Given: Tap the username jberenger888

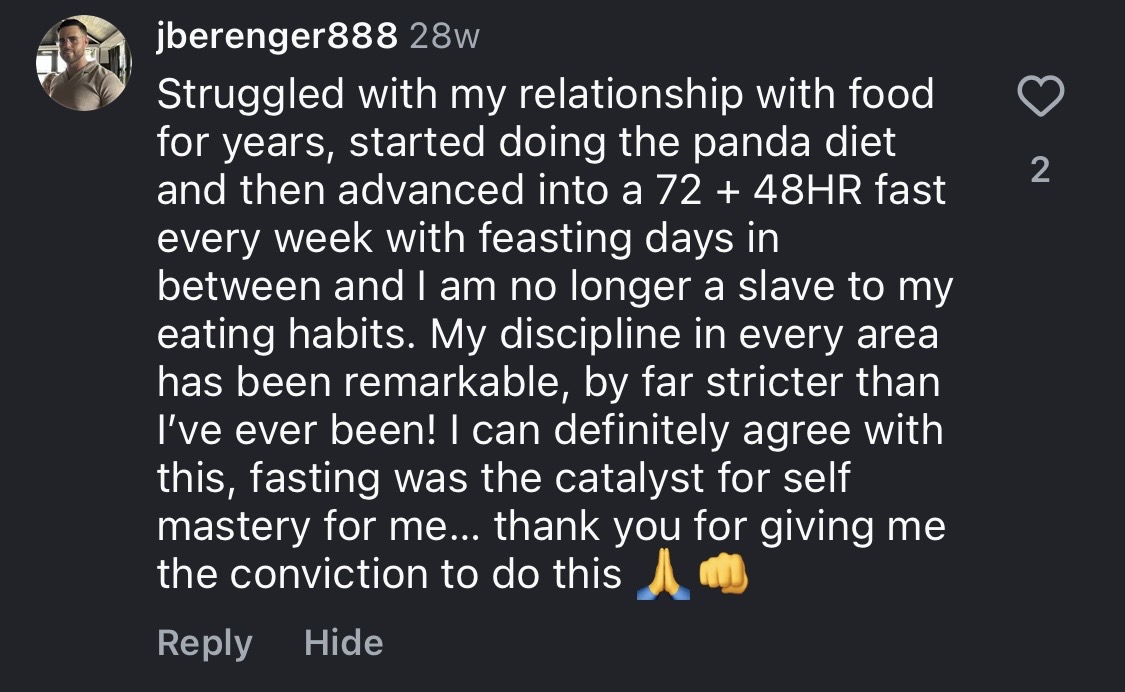Looking at the screenshot, I should click(276, 38).
